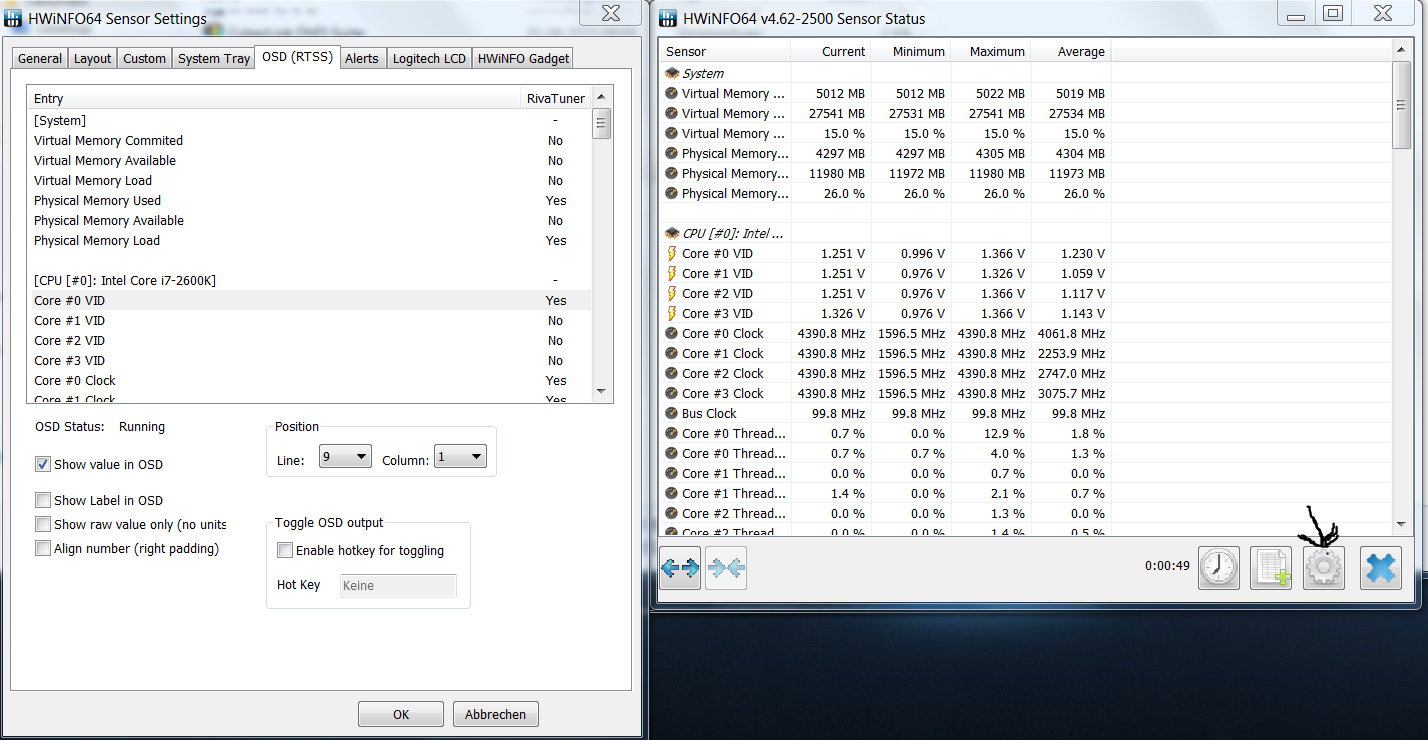This screenshot has height=740, width=1428.
Task: Click the HWiNFO64 Sensor Settings title icon
Action: click(x=15, y=17)
